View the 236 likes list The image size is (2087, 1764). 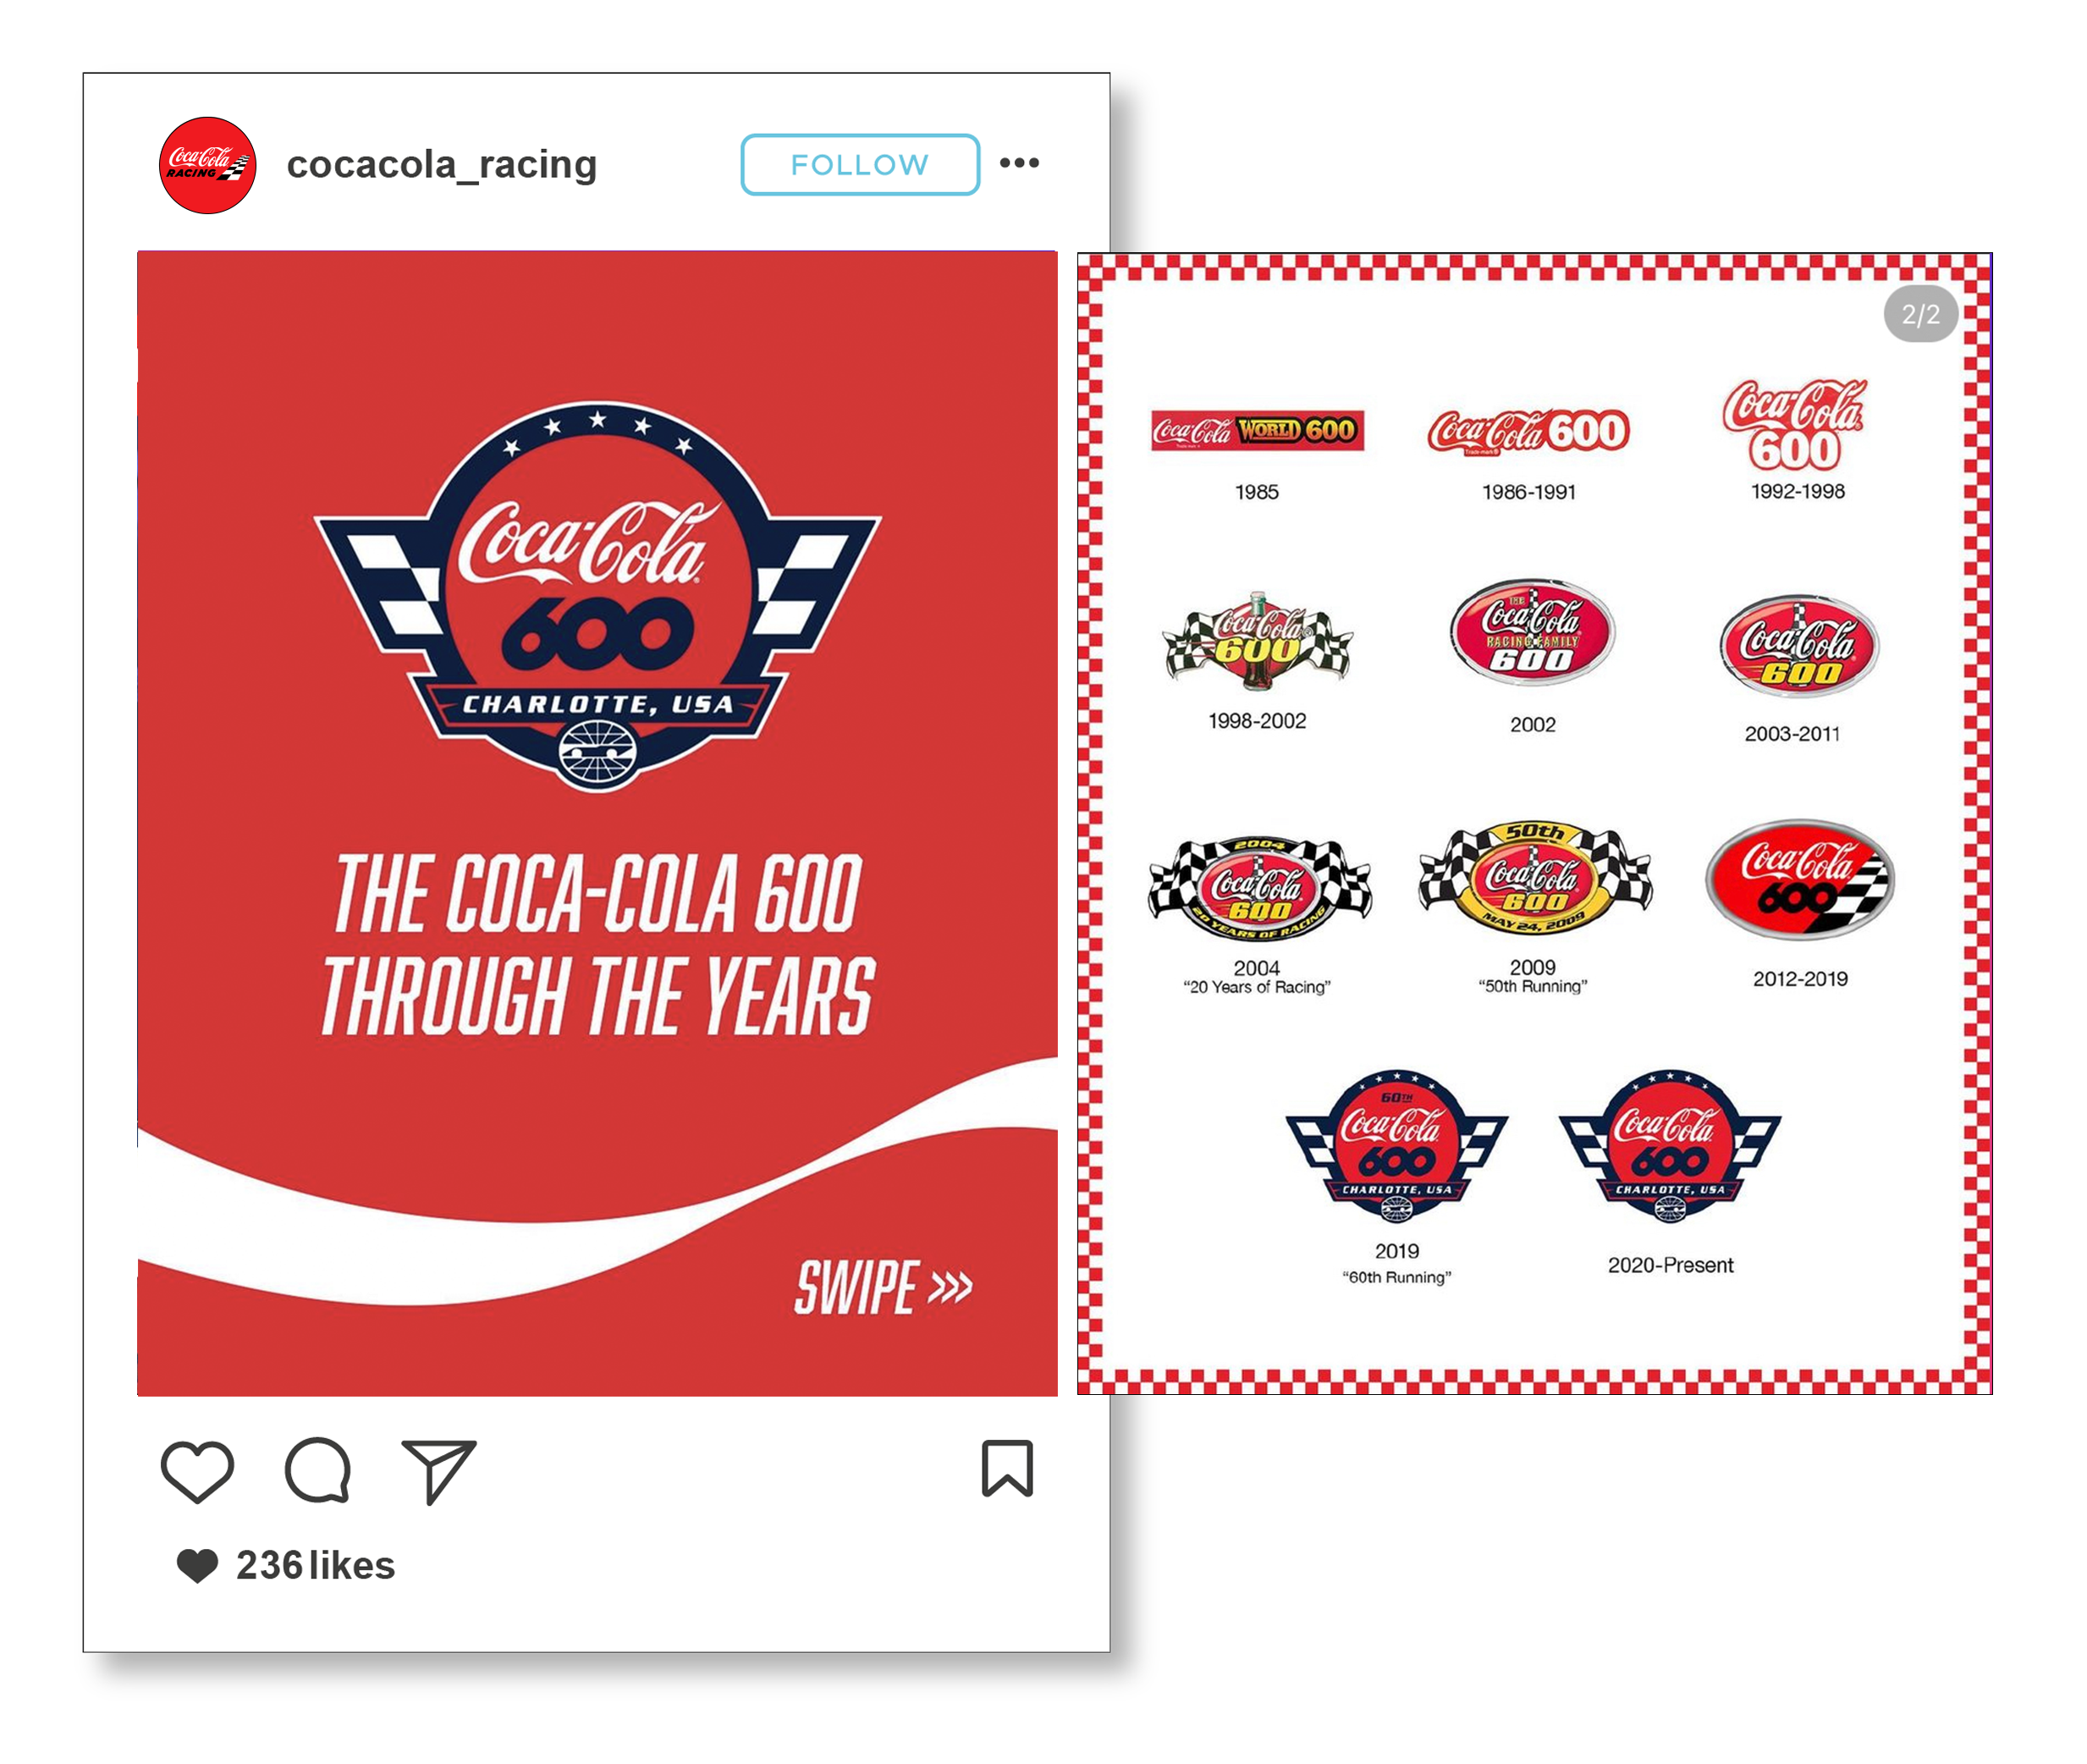[x=315, y=1565]
